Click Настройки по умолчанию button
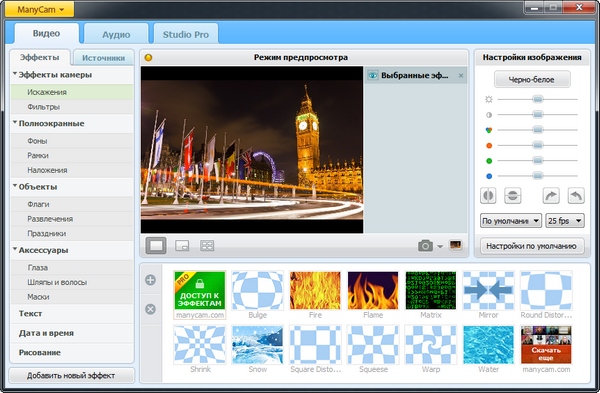 click(x=532, y=246)
